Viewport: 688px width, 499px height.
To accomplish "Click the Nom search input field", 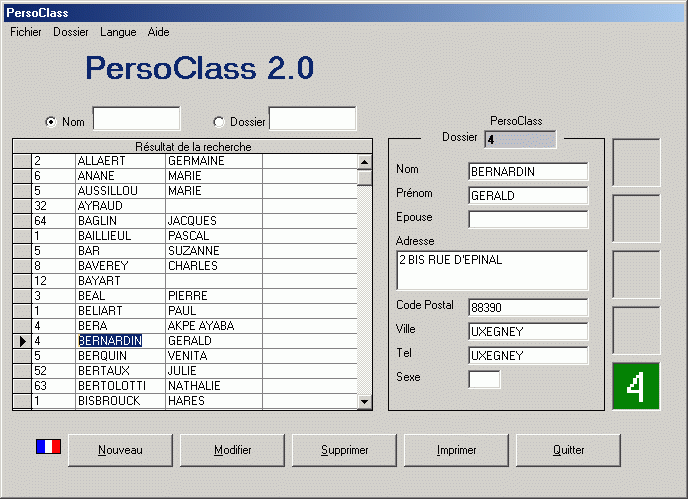I will (136, 118).
